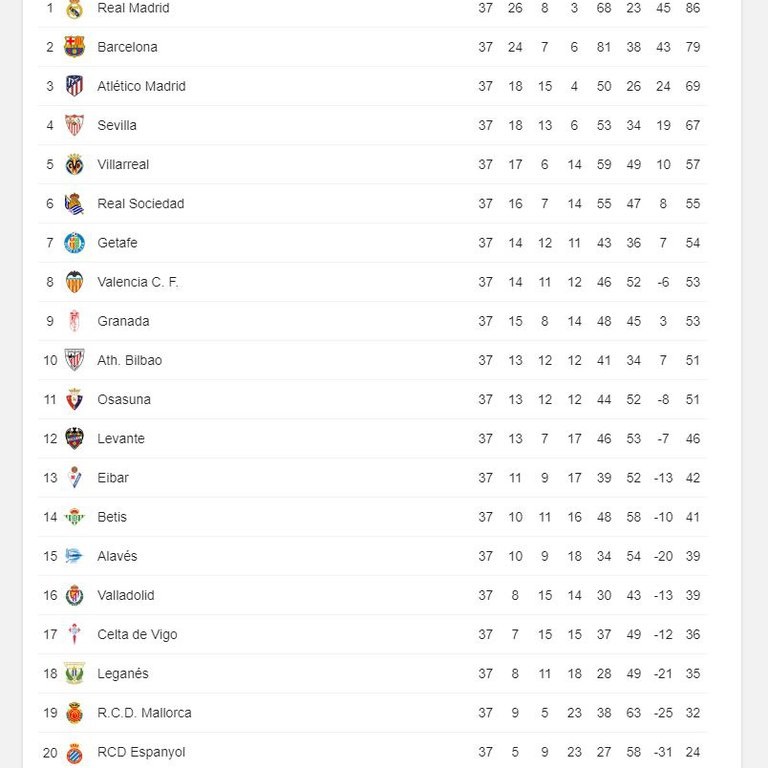Image resolution: width=768 pixels, height=768 pixels.
Task: Select the Sevilla team crest
Action: click(x=74, y=125)
